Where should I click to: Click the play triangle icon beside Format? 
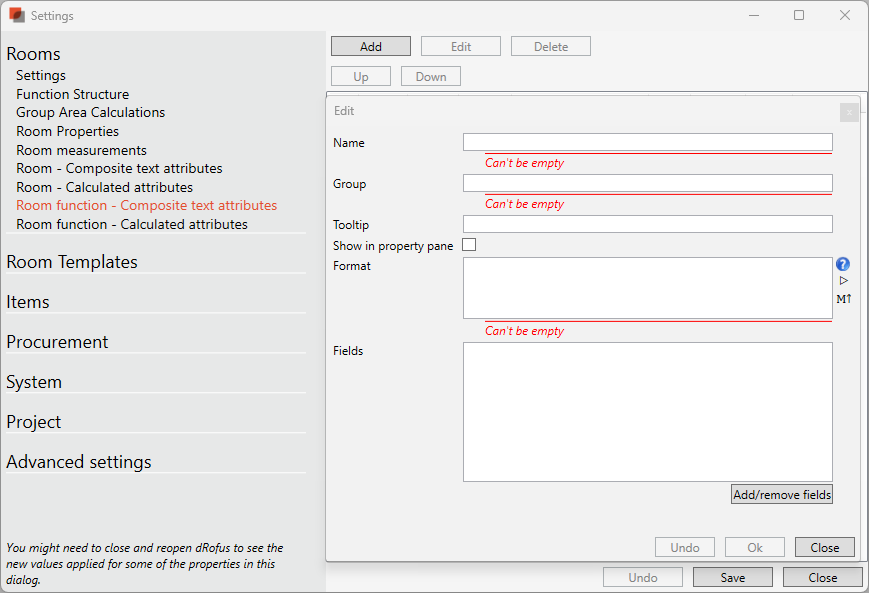tap(843, 281)
